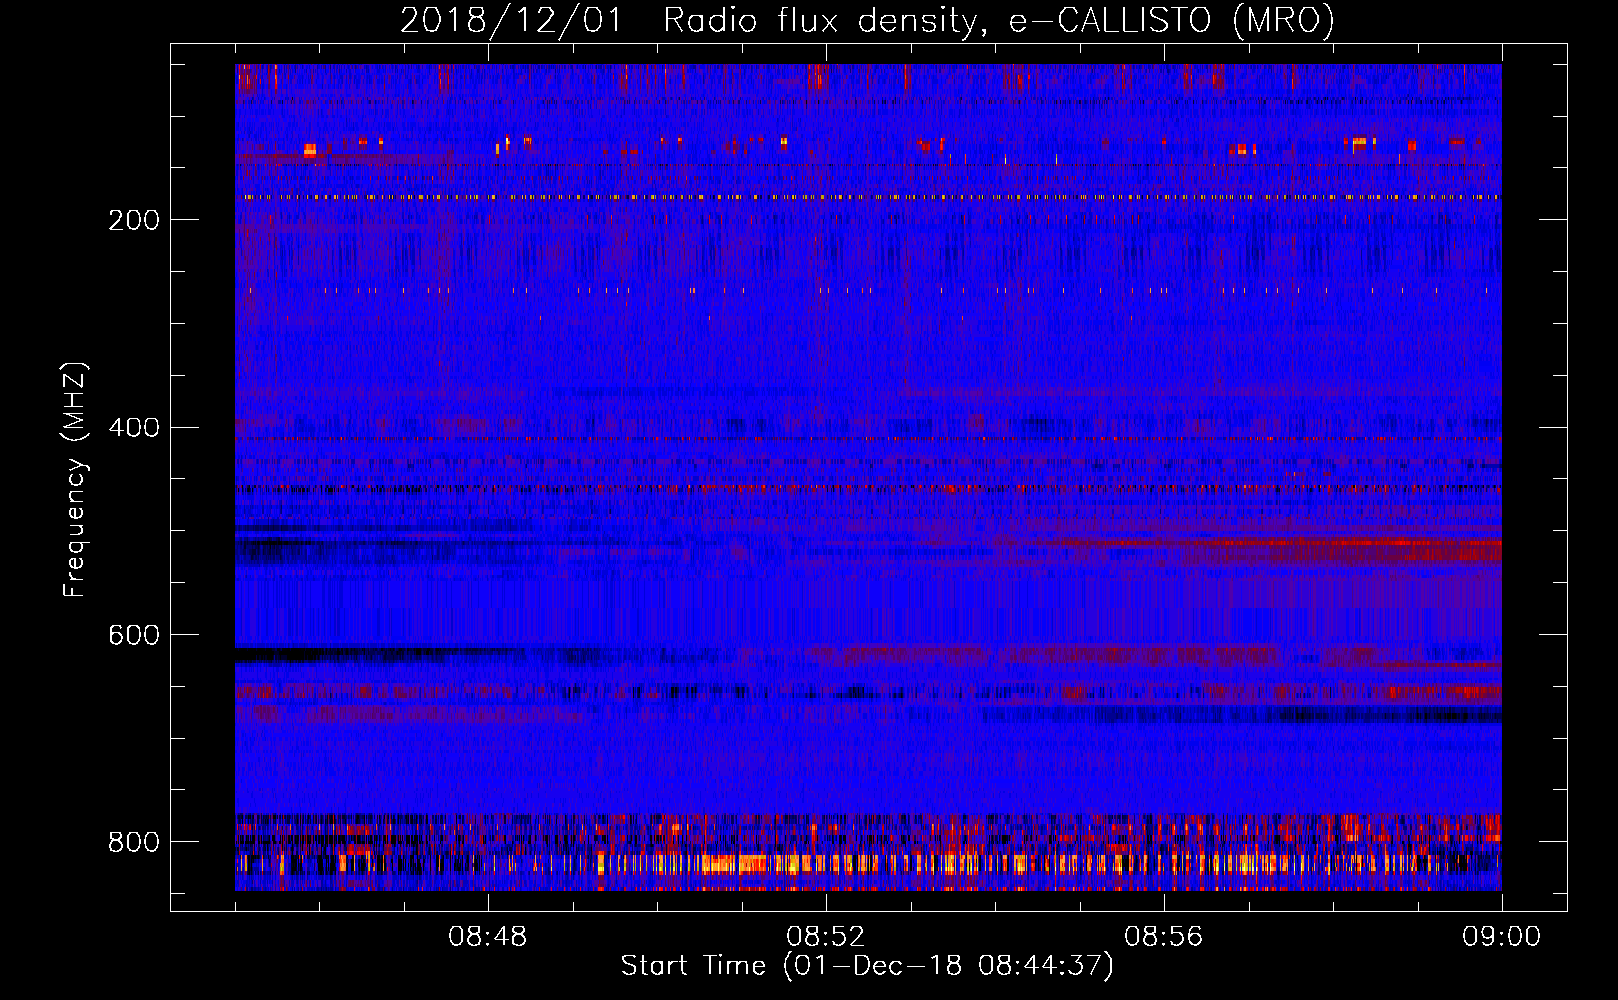The width and height of the screenshot is (1618, 1000).
Task: Select the '800' frequency axis label
Action: 134,843
